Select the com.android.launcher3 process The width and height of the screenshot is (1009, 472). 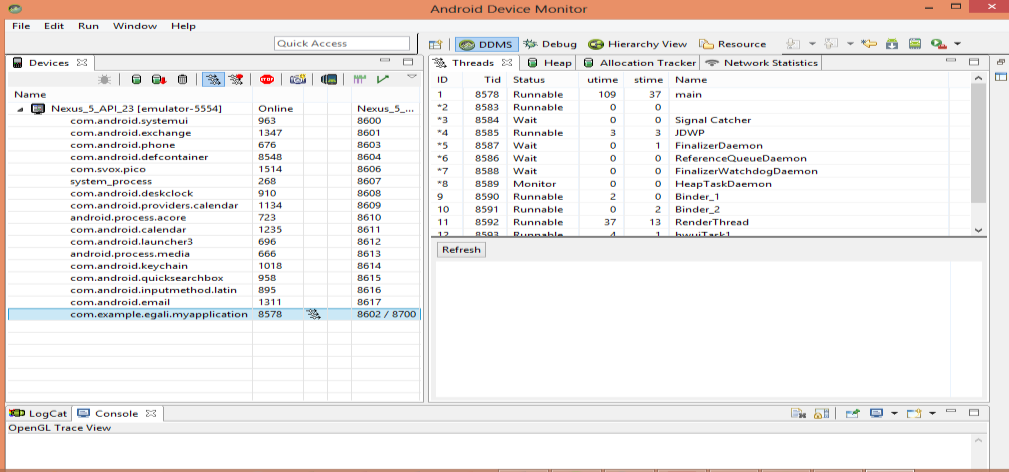tap(214, 241)
